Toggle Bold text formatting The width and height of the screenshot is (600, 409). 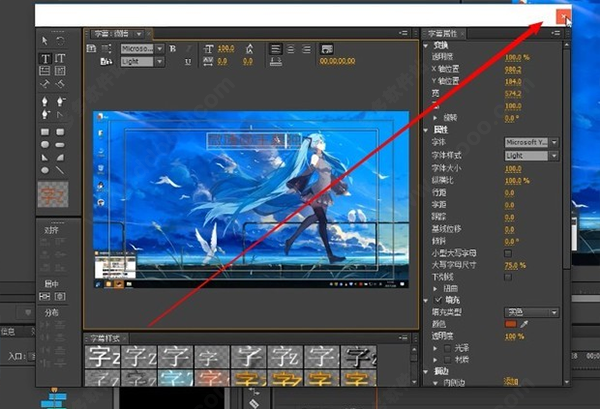pos(173,49)
